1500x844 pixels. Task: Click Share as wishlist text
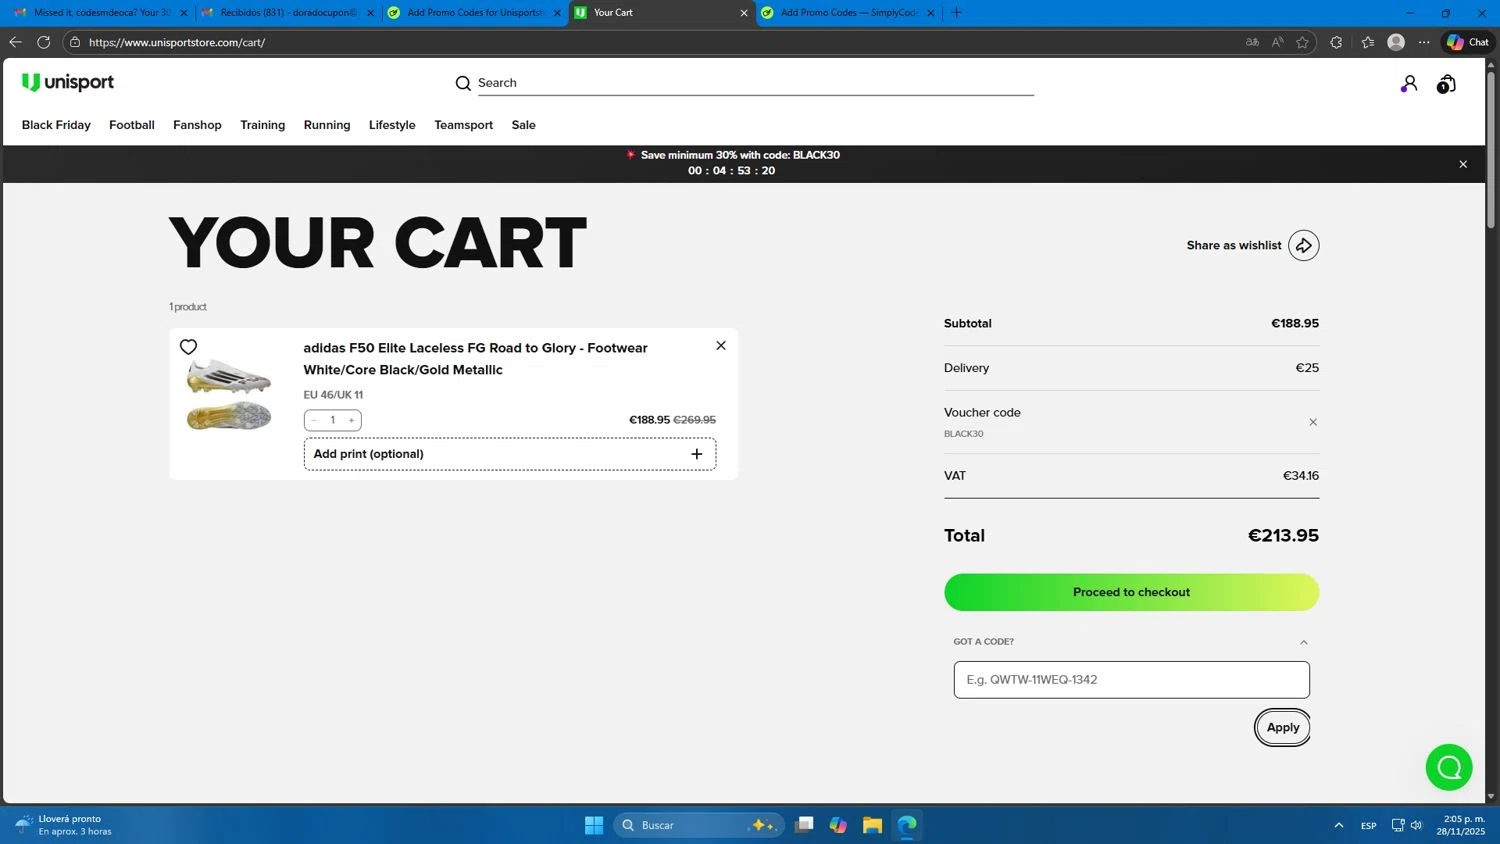click(x=1234, y=245)
